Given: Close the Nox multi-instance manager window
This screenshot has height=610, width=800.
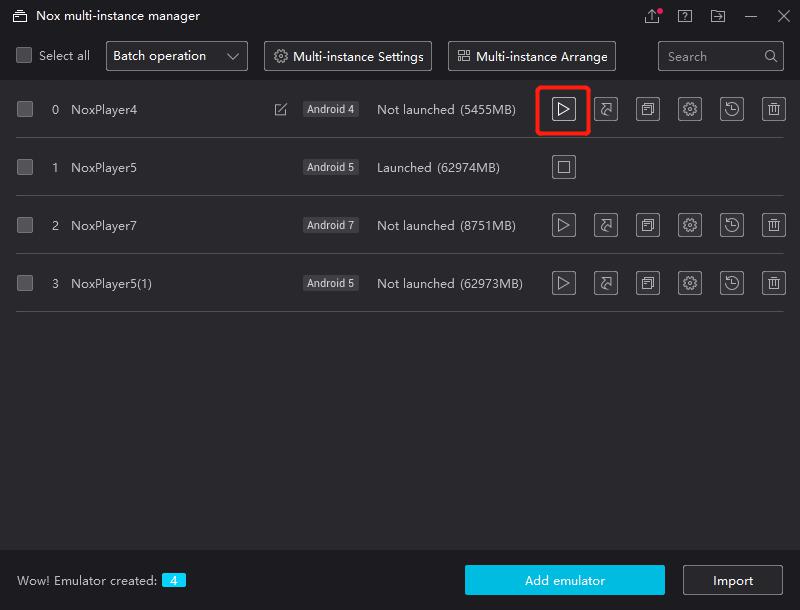Looking at the screenshot, I should (784, 16).
